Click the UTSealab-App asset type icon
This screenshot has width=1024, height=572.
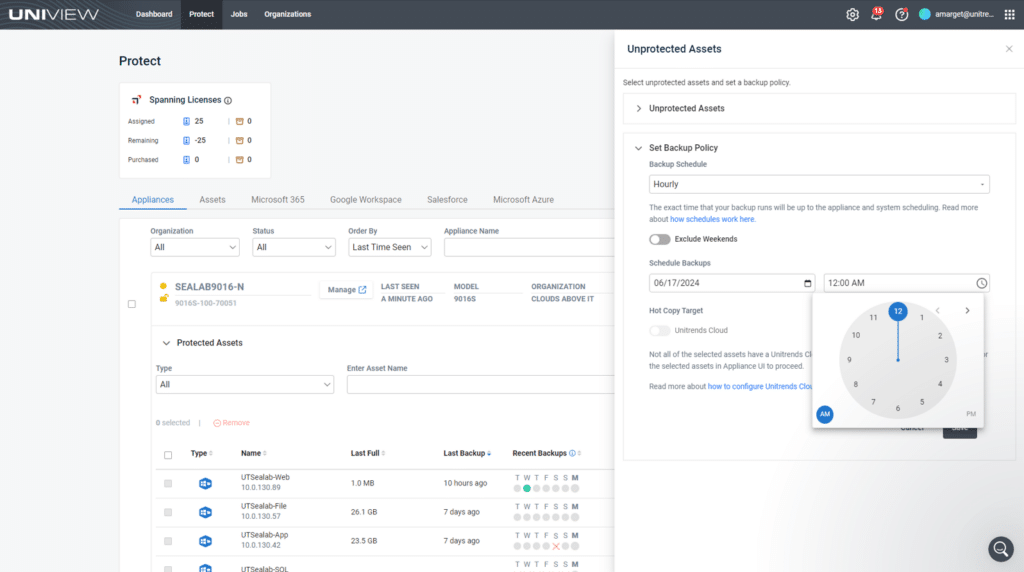[x=205, y=541]
